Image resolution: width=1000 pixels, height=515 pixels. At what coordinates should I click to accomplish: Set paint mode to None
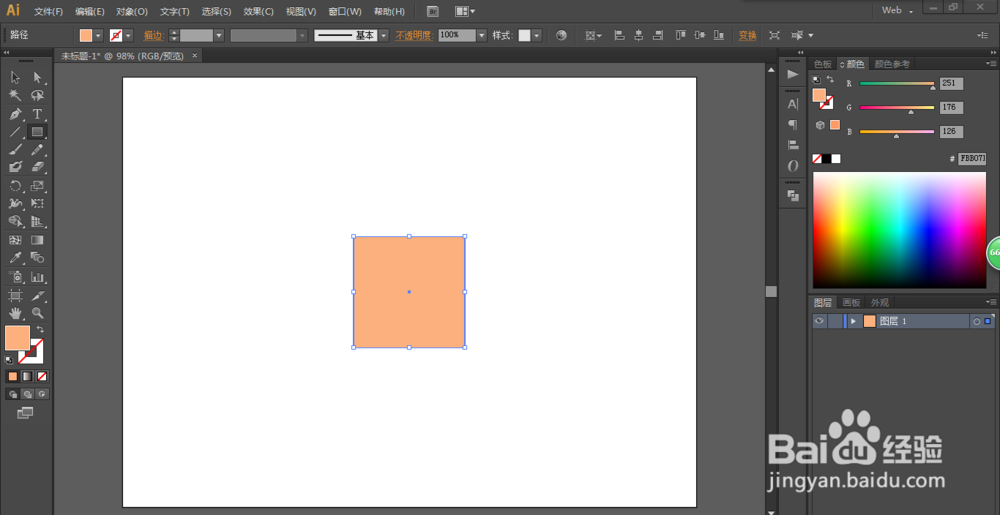41,376
